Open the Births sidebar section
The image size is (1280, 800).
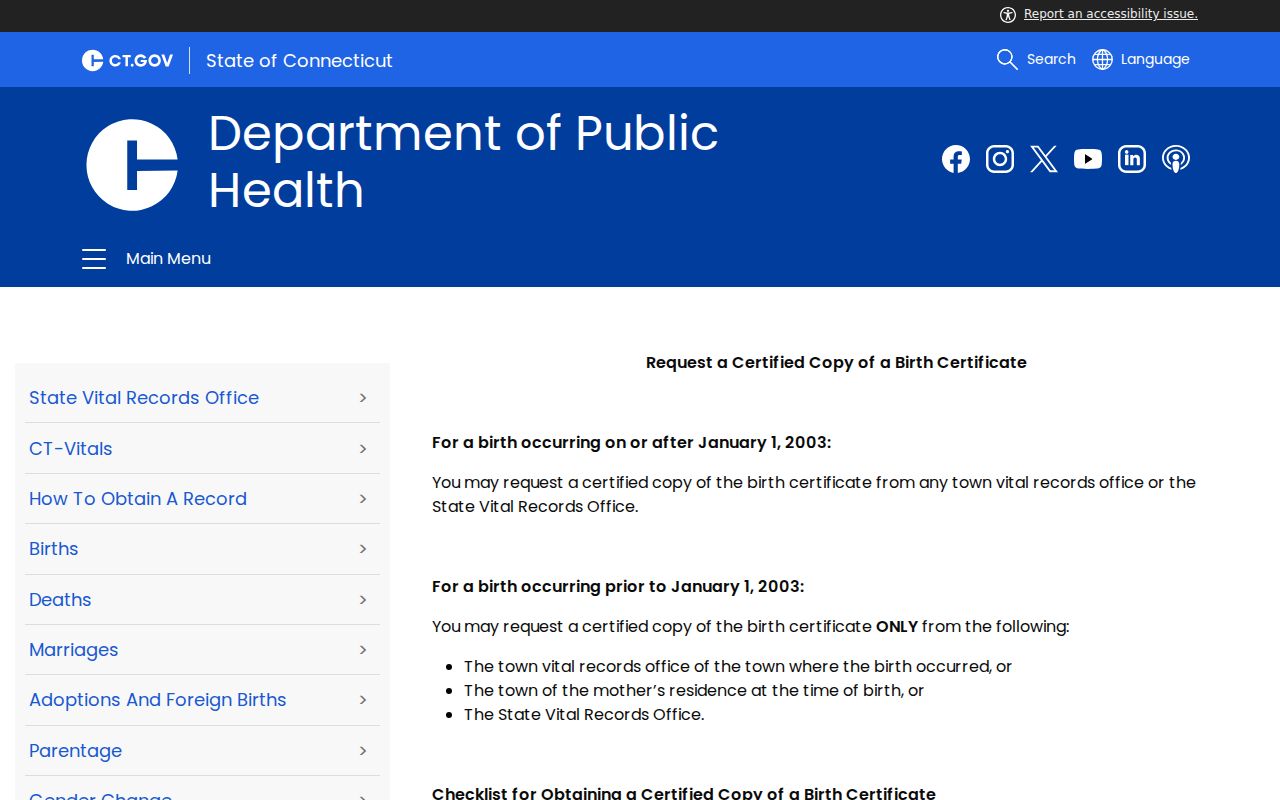[54, 549]
